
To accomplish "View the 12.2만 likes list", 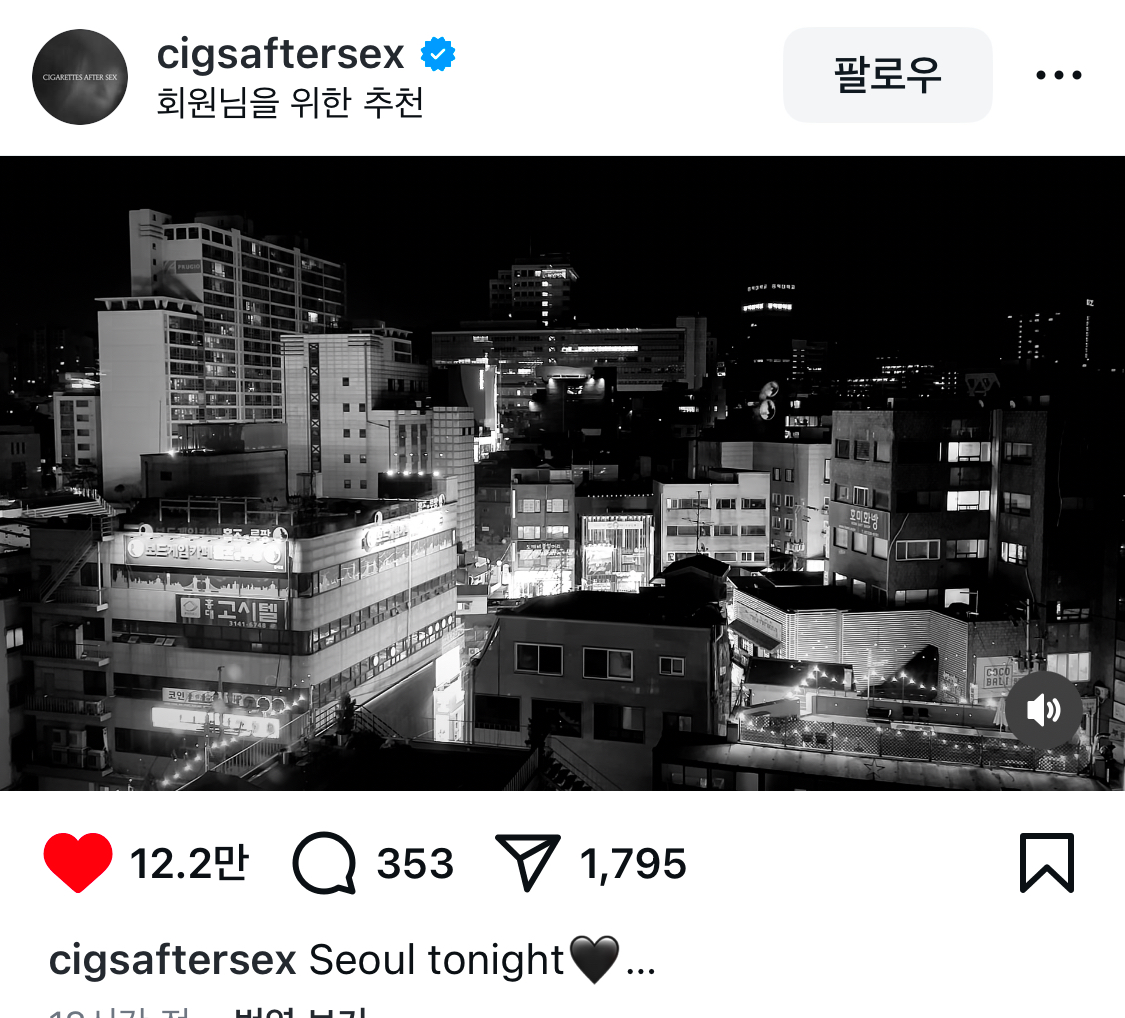I will pos(189,862).
